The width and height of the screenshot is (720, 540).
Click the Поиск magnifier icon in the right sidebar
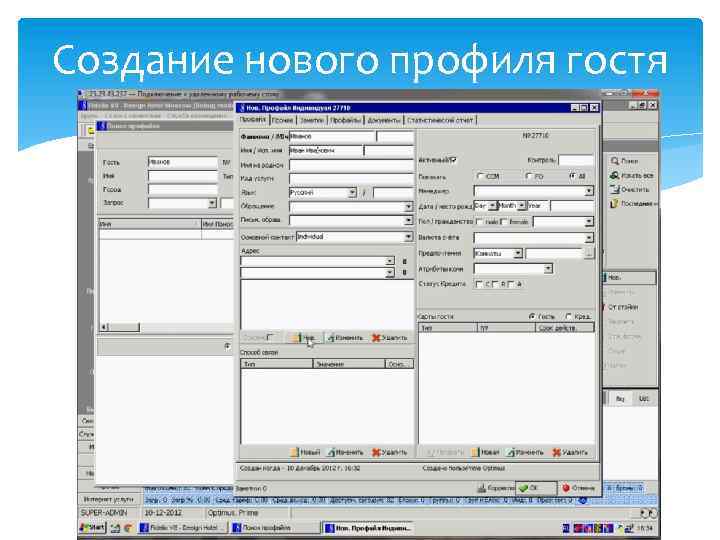click(x=615, y=161)
